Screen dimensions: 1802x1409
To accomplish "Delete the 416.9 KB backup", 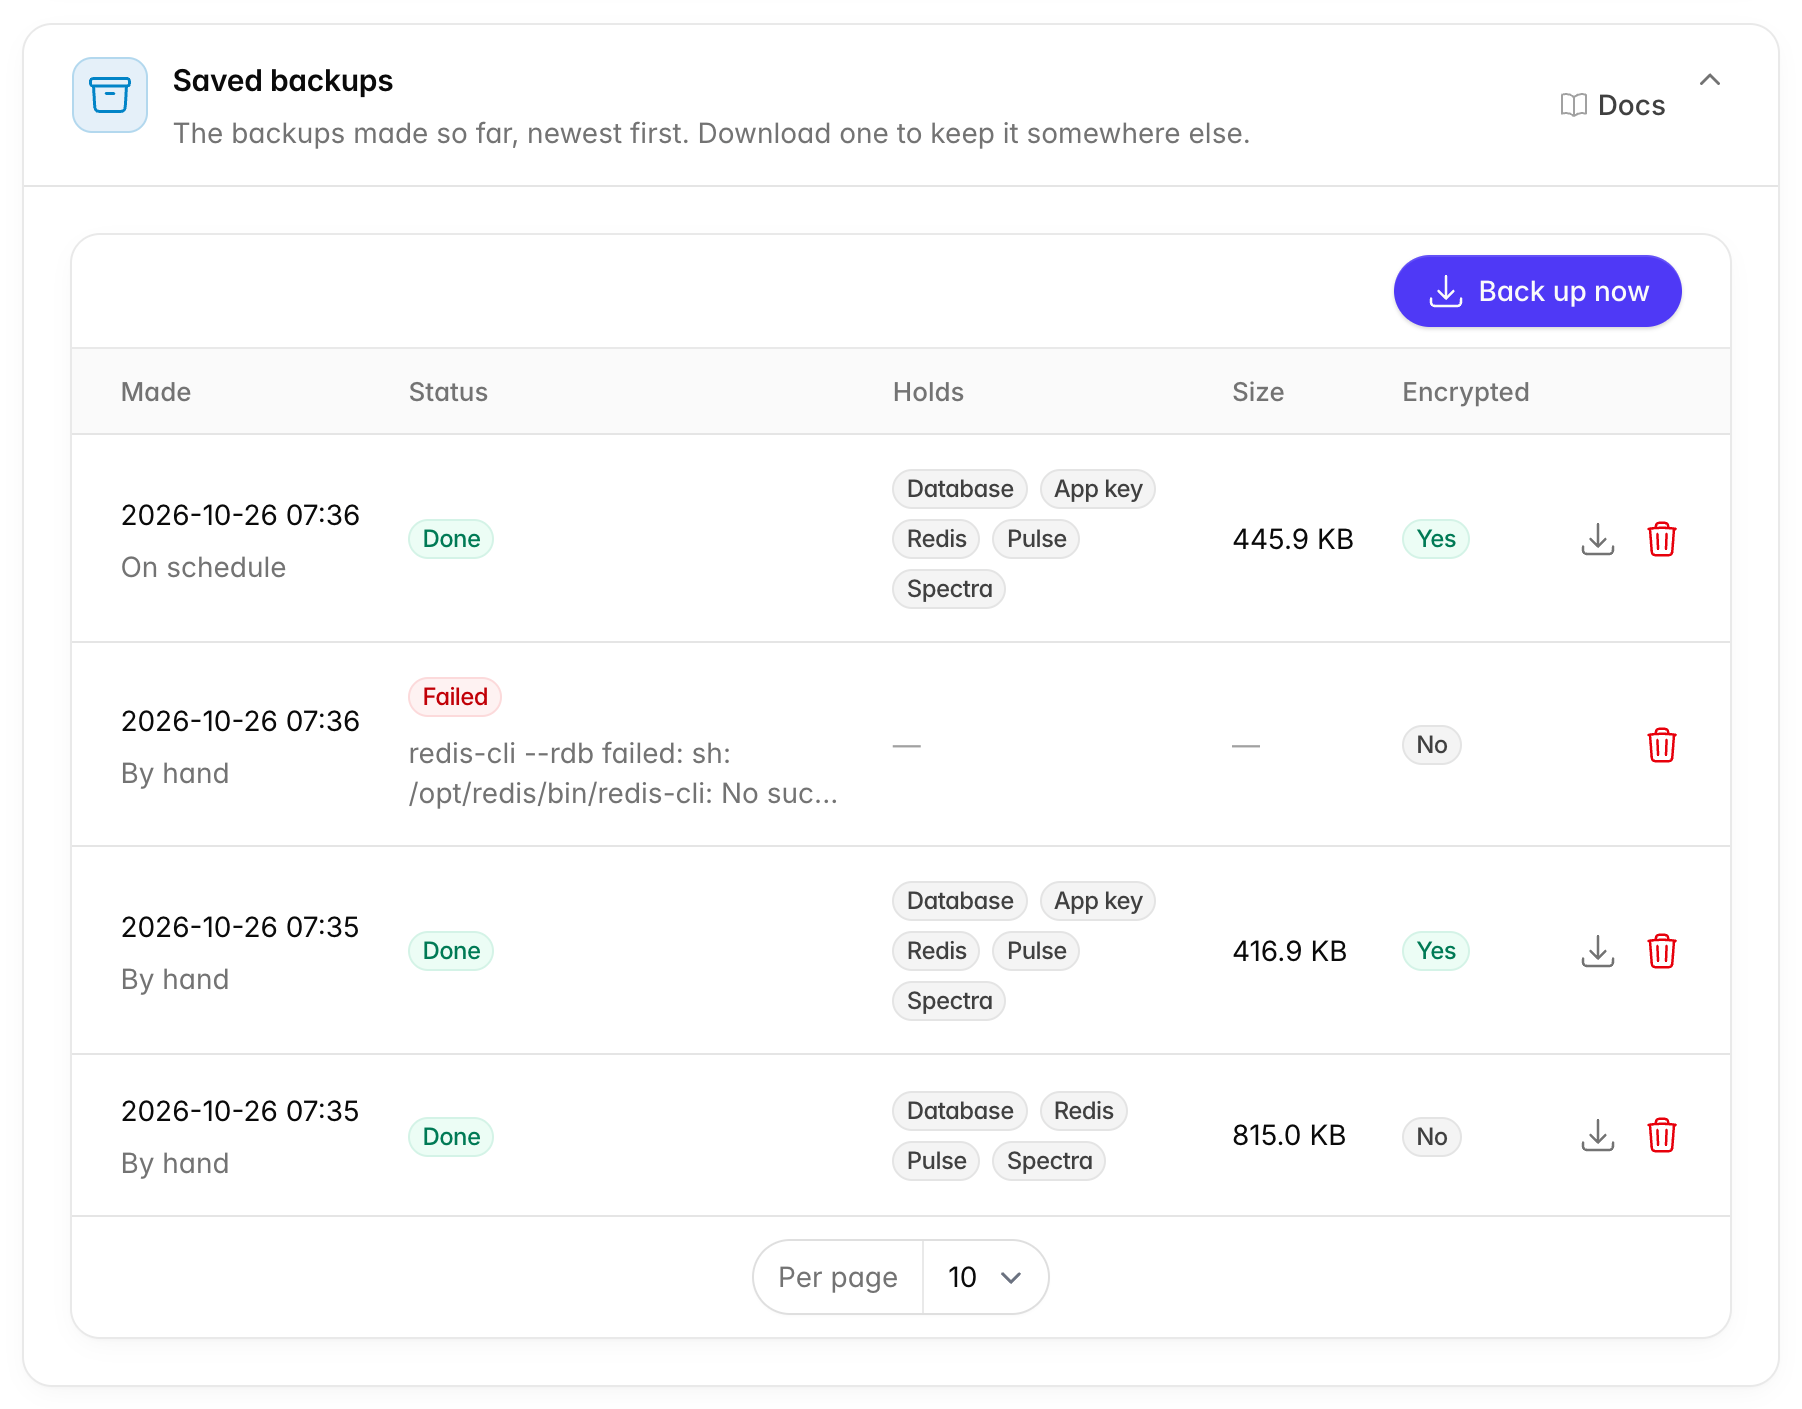I will (1662, 951).
